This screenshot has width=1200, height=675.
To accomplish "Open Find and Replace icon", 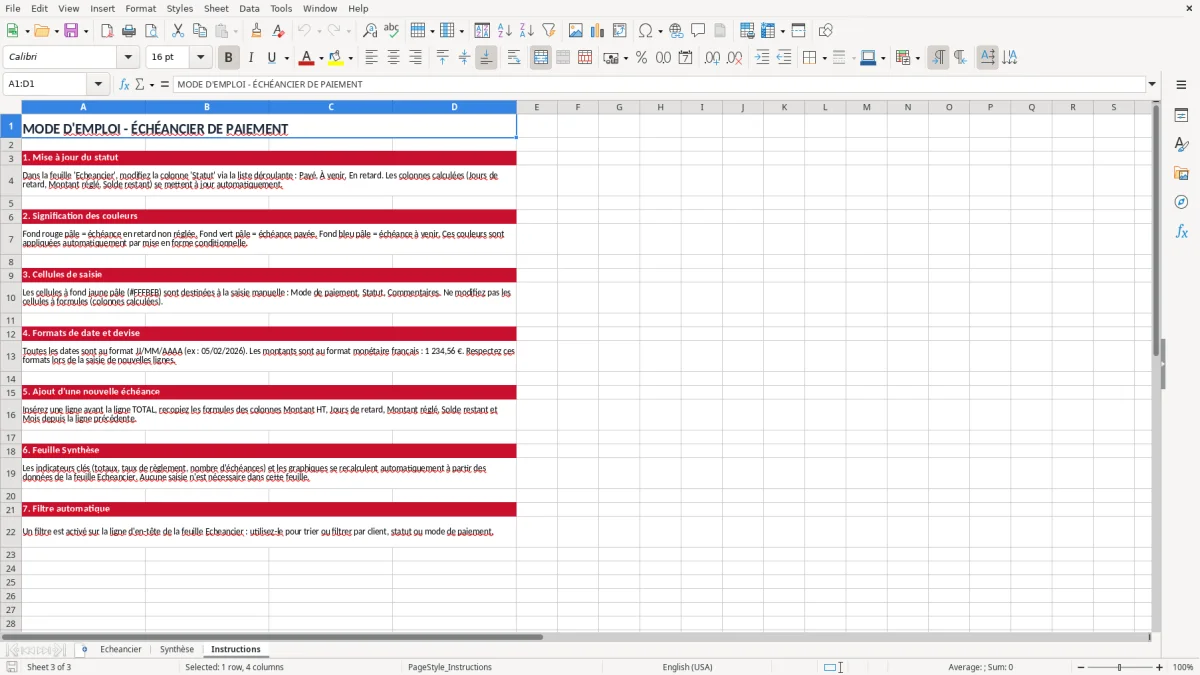I will click(x=370, y=31).
